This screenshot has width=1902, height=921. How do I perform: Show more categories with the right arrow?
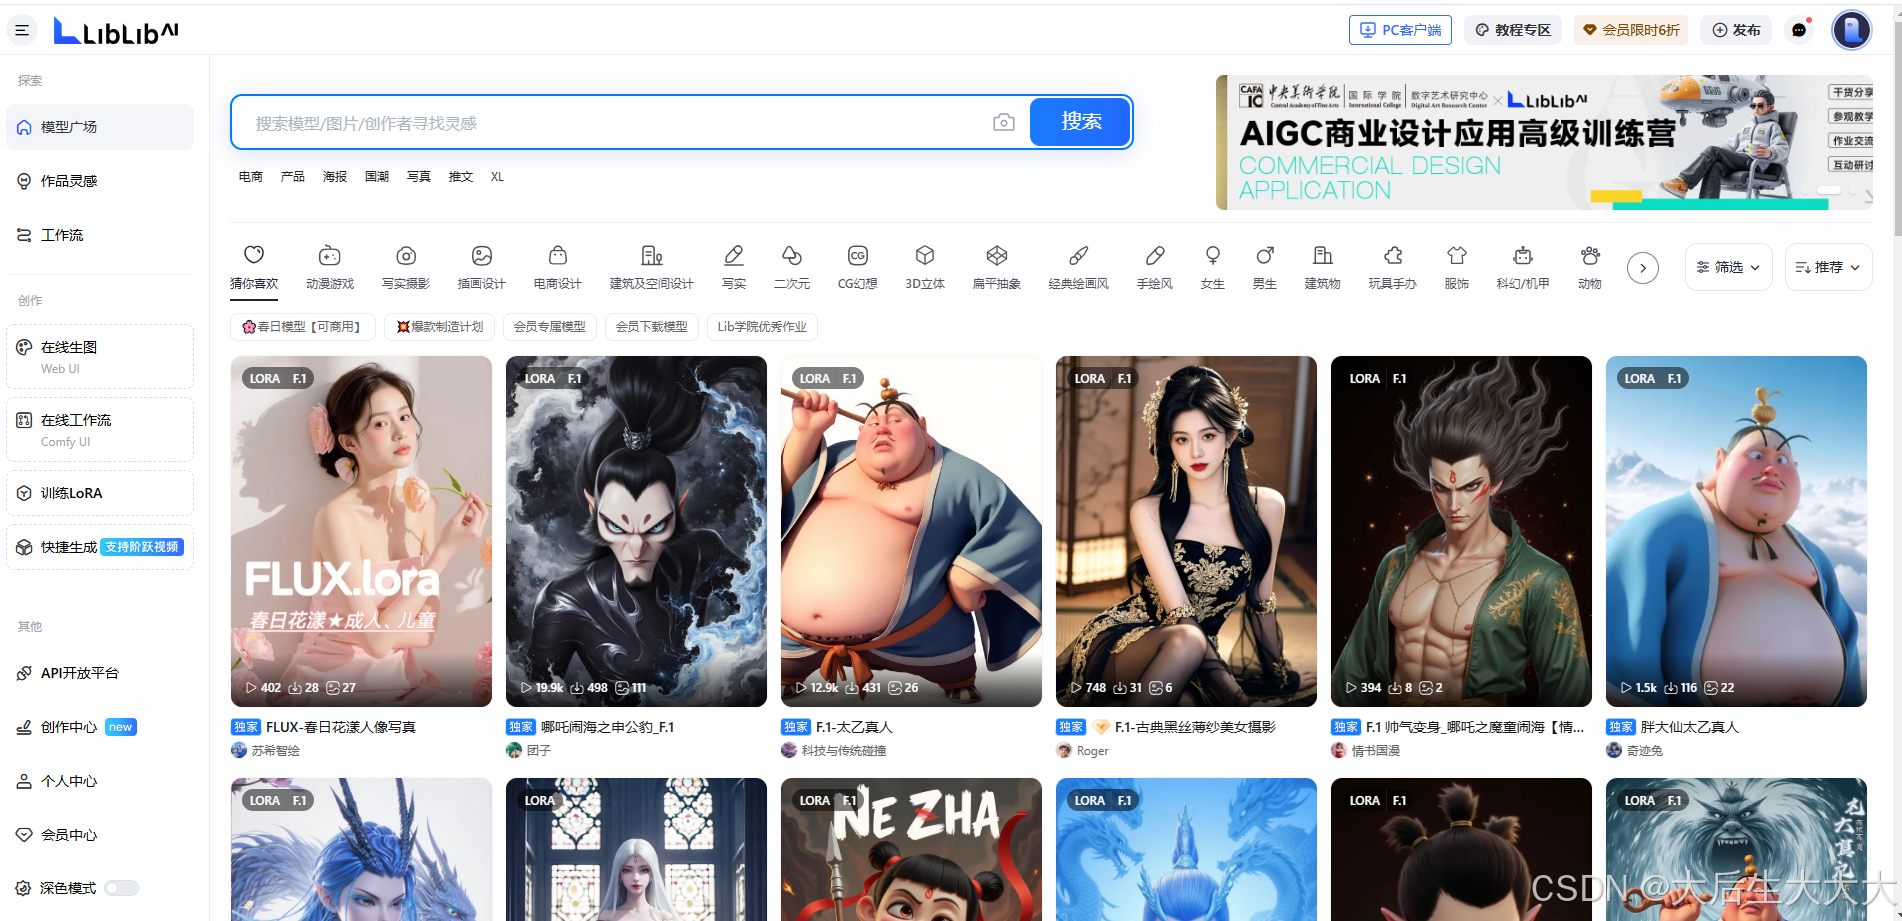pos(1643,268)
